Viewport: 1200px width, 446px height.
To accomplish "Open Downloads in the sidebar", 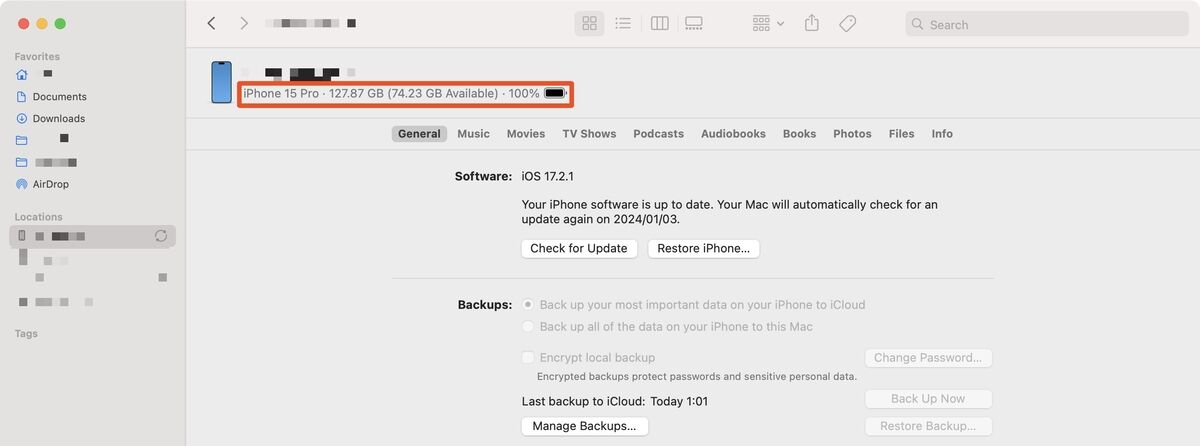I will pyautogui.click(x=58, y=119).
